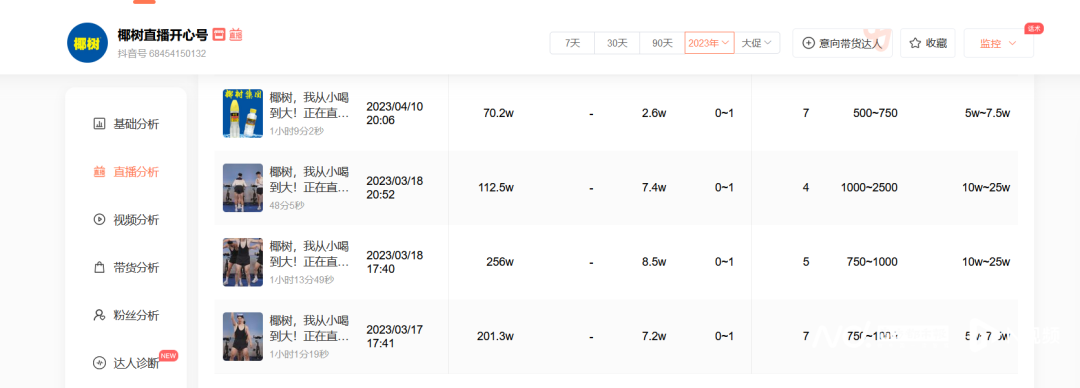Open 粉丝分析 with the person icon

coord(126,316)
